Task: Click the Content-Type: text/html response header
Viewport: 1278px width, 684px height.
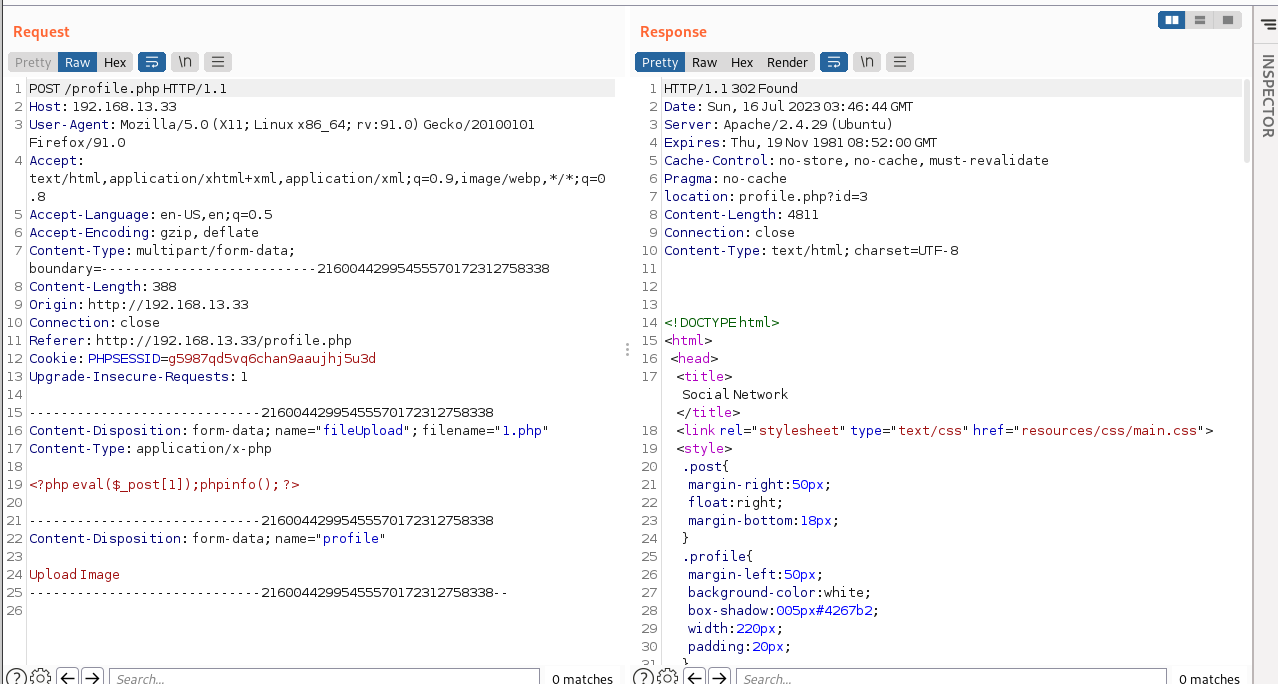Action: 812,250
